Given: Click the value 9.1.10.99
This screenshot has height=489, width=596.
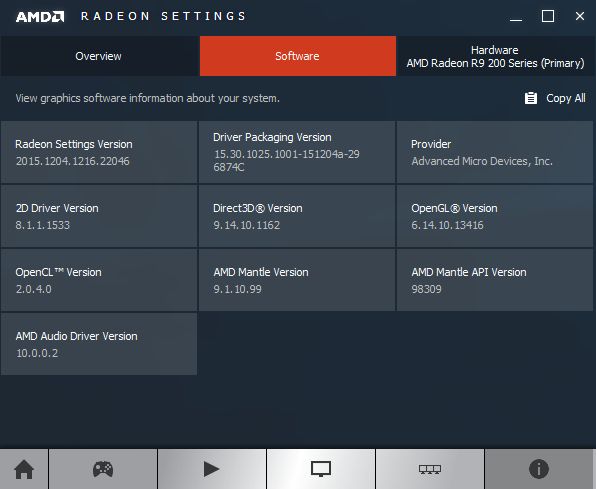Looking at the screenshot, I should pyautogui.click(x=237, y=289).
